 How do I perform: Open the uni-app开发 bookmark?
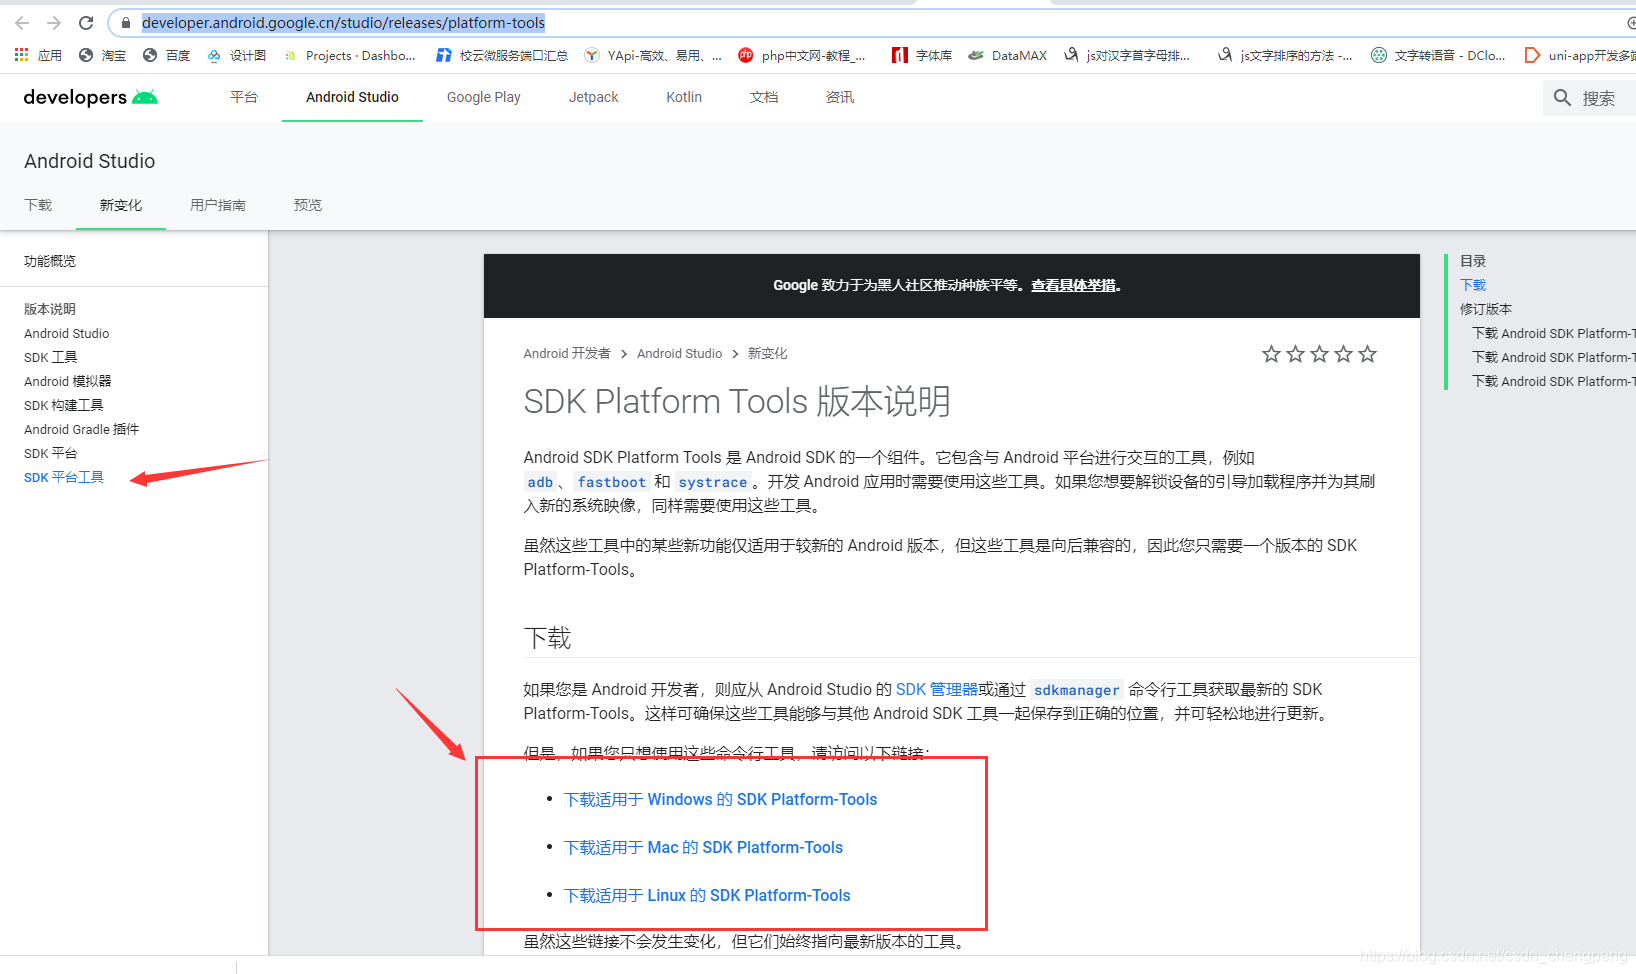(1579, 55)
